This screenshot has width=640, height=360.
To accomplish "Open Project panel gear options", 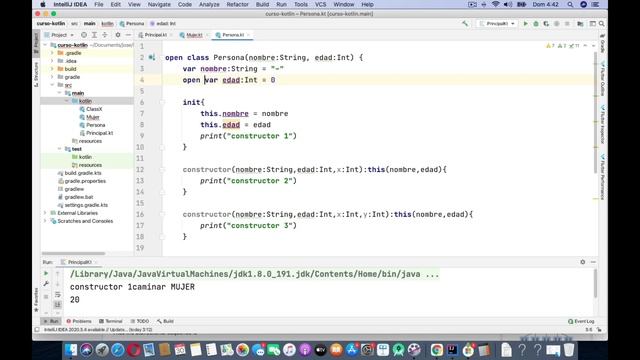I will (118, 35).
